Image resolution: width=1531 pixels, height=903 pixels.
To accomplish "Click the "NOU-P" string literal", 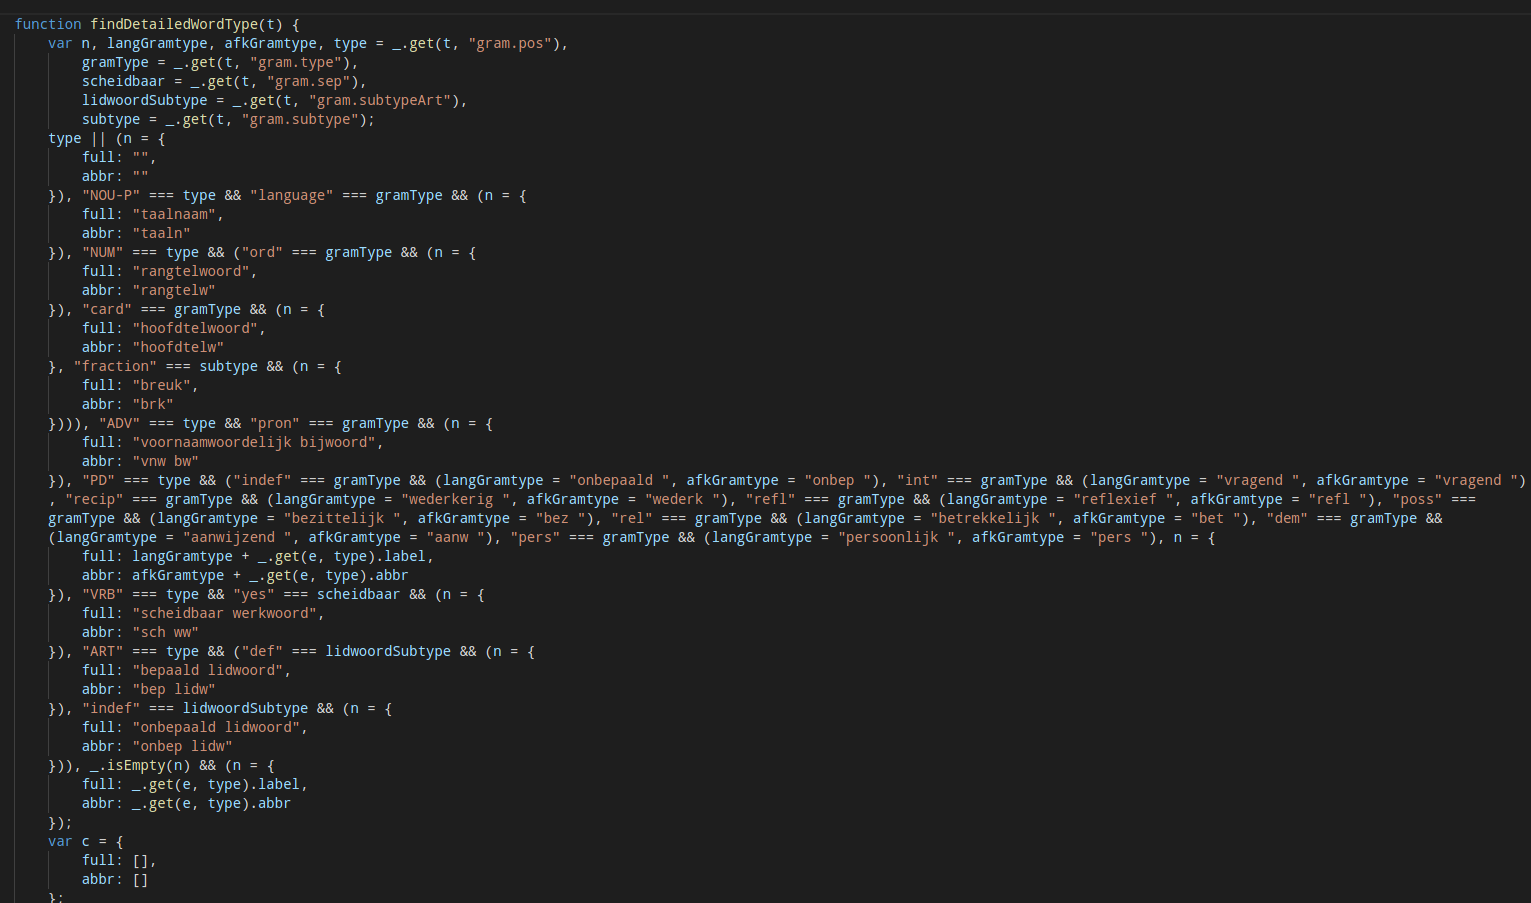I will (111, 195).
